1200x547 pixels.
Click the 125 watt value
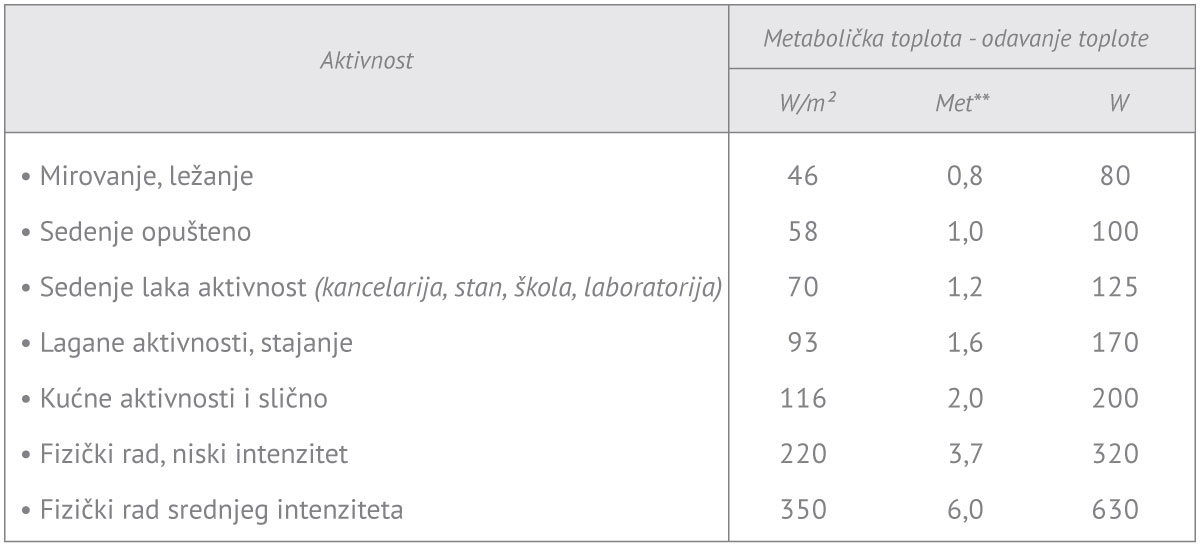pyautogui.click(x=1116, y=288)
